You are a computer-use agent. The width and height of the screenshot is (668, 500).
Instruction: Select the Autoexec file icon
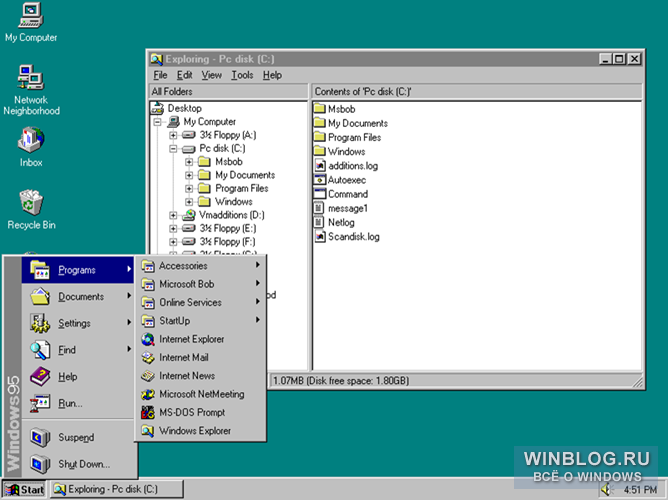pyautogui.click(x=320, y=179)
